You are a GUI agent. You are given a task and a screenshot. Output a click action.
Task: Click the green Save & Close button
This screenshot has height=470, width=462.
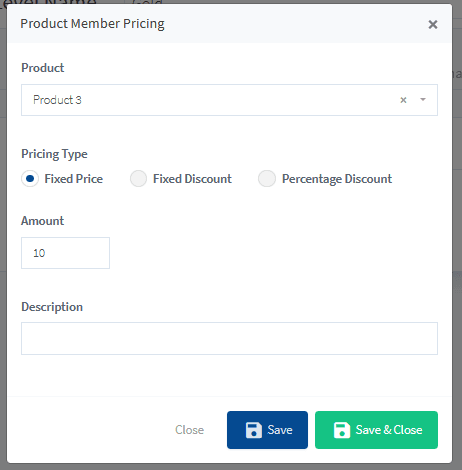point(376,430)
